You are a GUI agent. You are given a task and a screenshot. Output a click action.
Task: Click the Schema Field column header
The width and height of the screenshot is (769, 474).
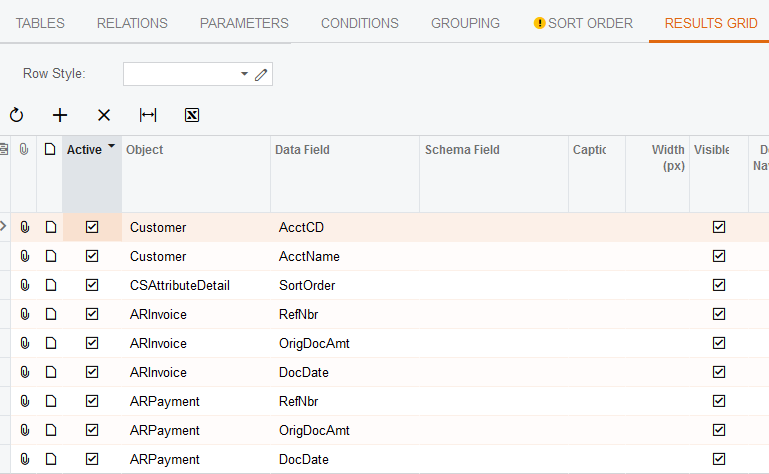(462, 150)
